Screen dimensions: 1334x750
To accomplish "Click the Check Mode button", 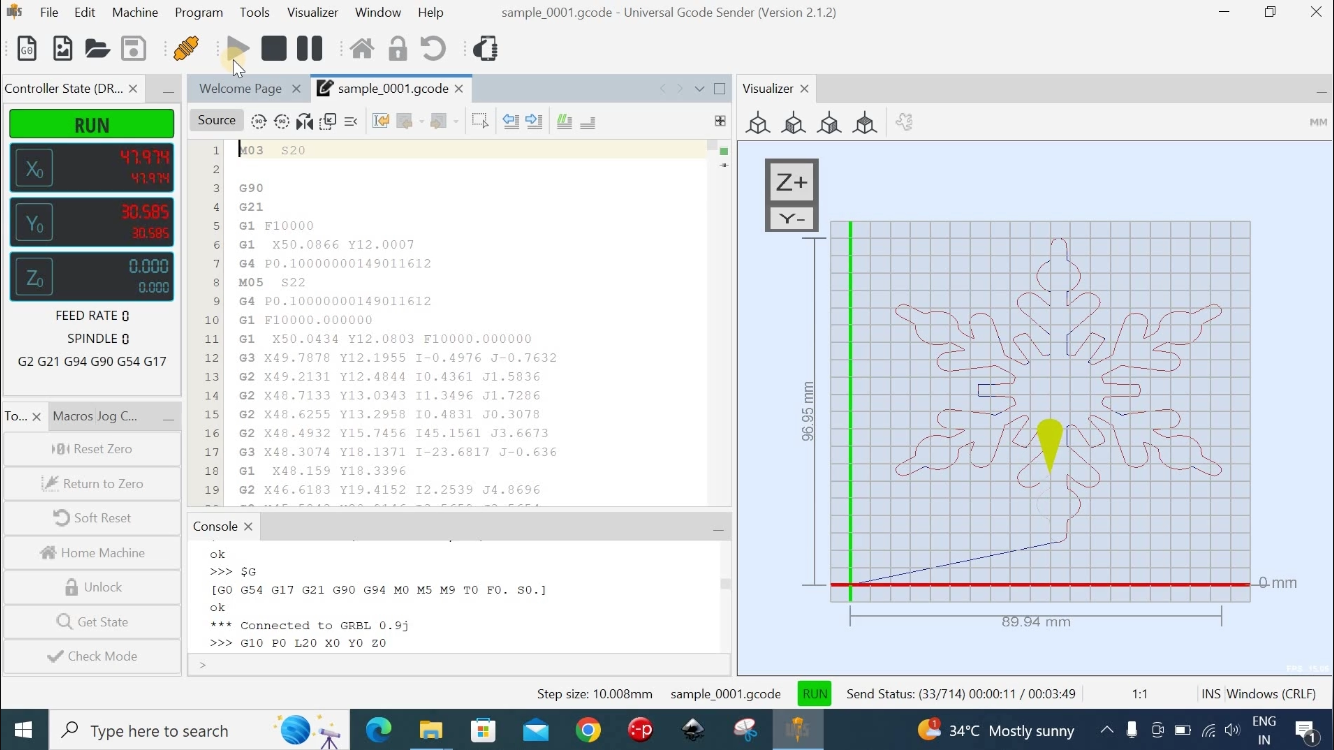I will click(x=92, y=656).
